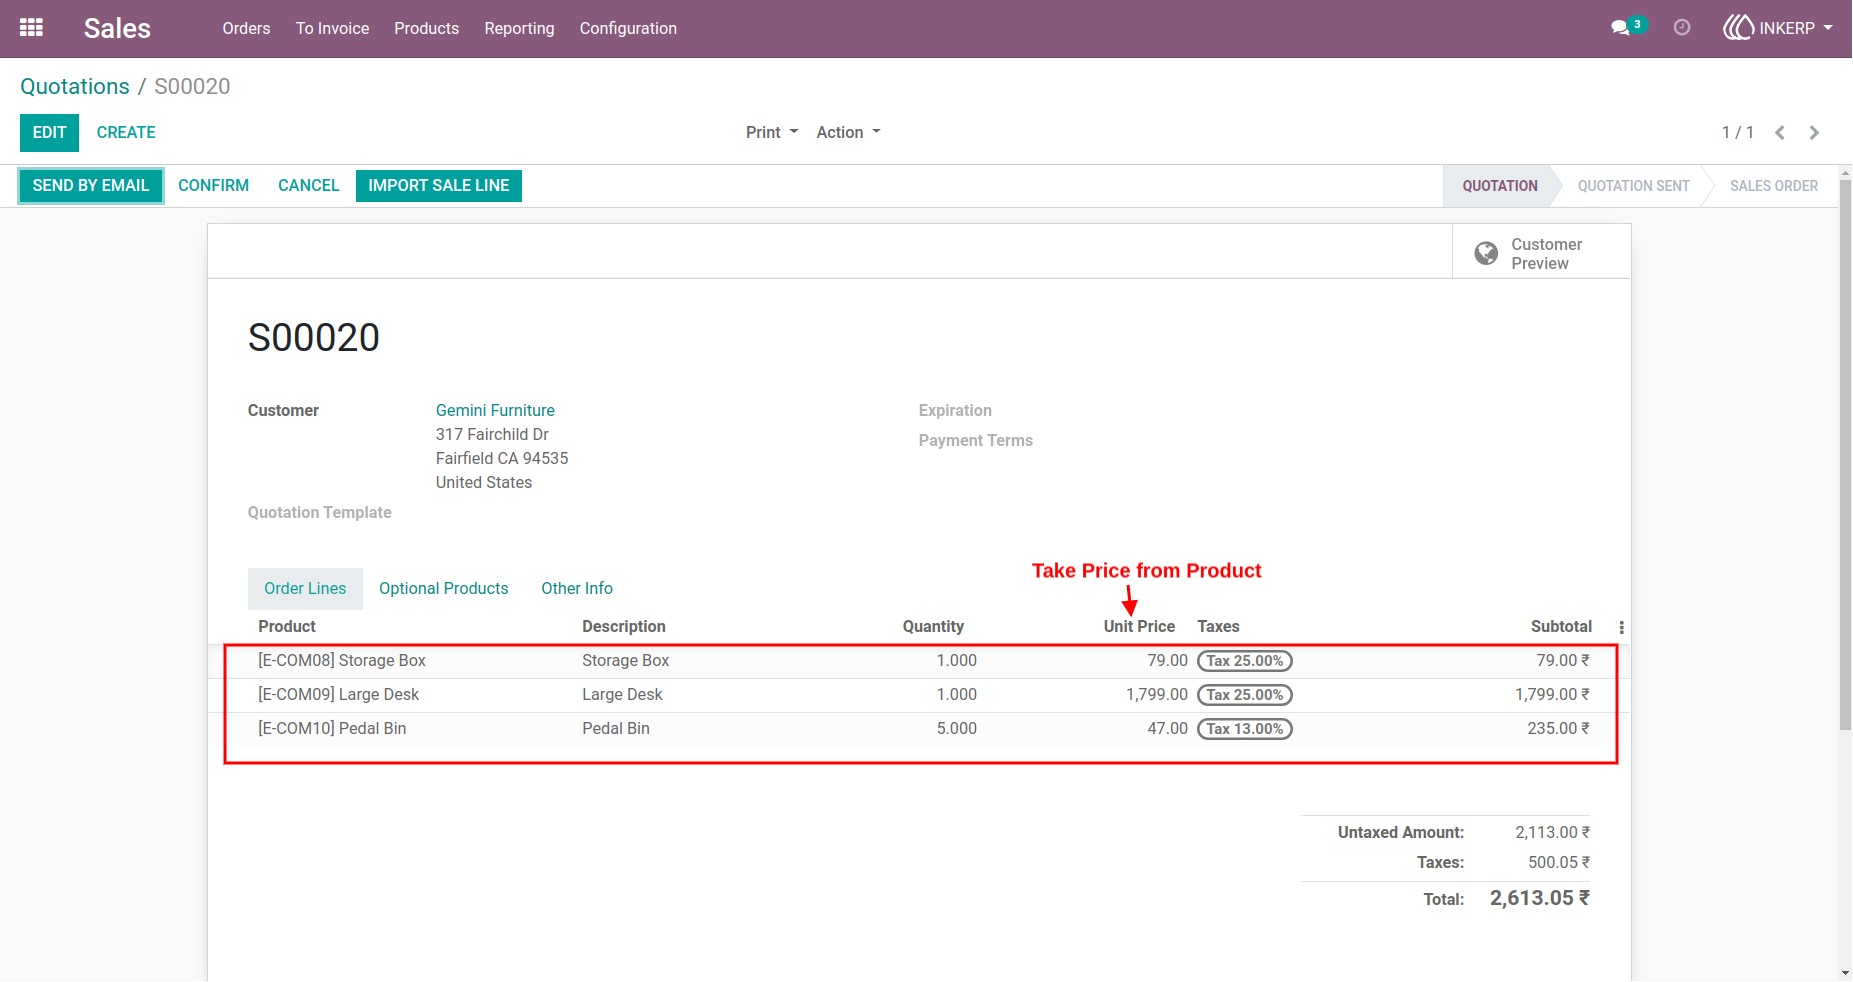
Task: Open the Configuration menu
Action: 628,28
